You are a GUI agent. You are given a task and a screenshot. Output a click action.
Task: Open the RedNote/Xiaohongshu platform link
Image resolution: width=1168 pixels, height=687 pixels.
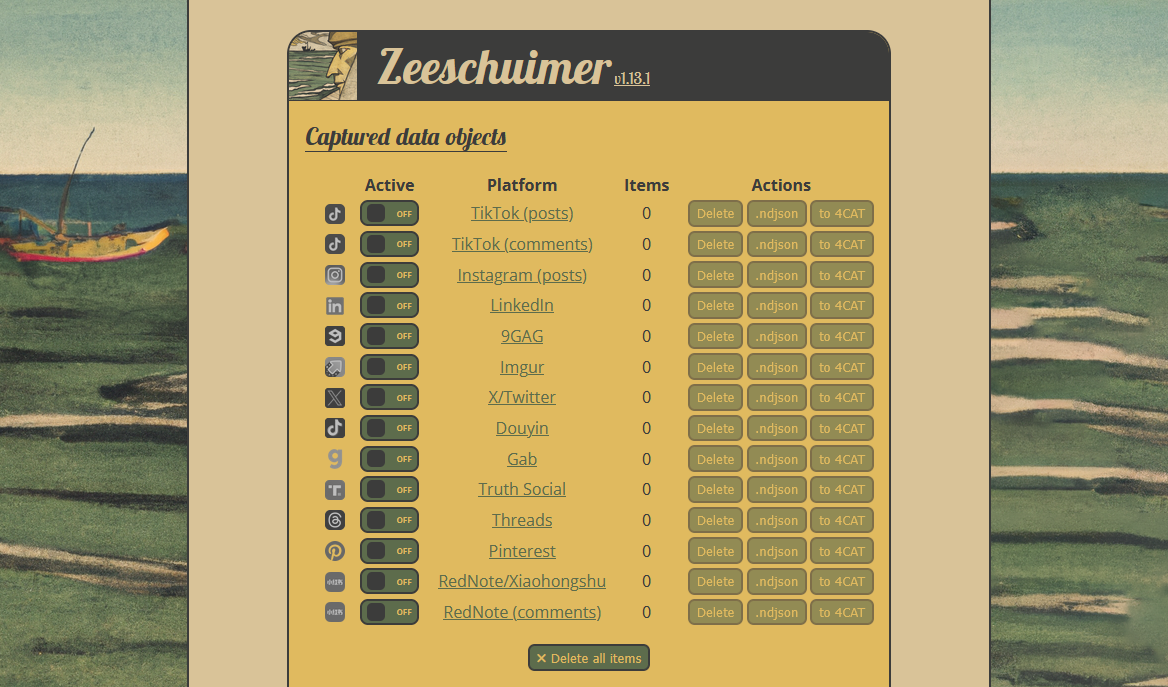522,581
